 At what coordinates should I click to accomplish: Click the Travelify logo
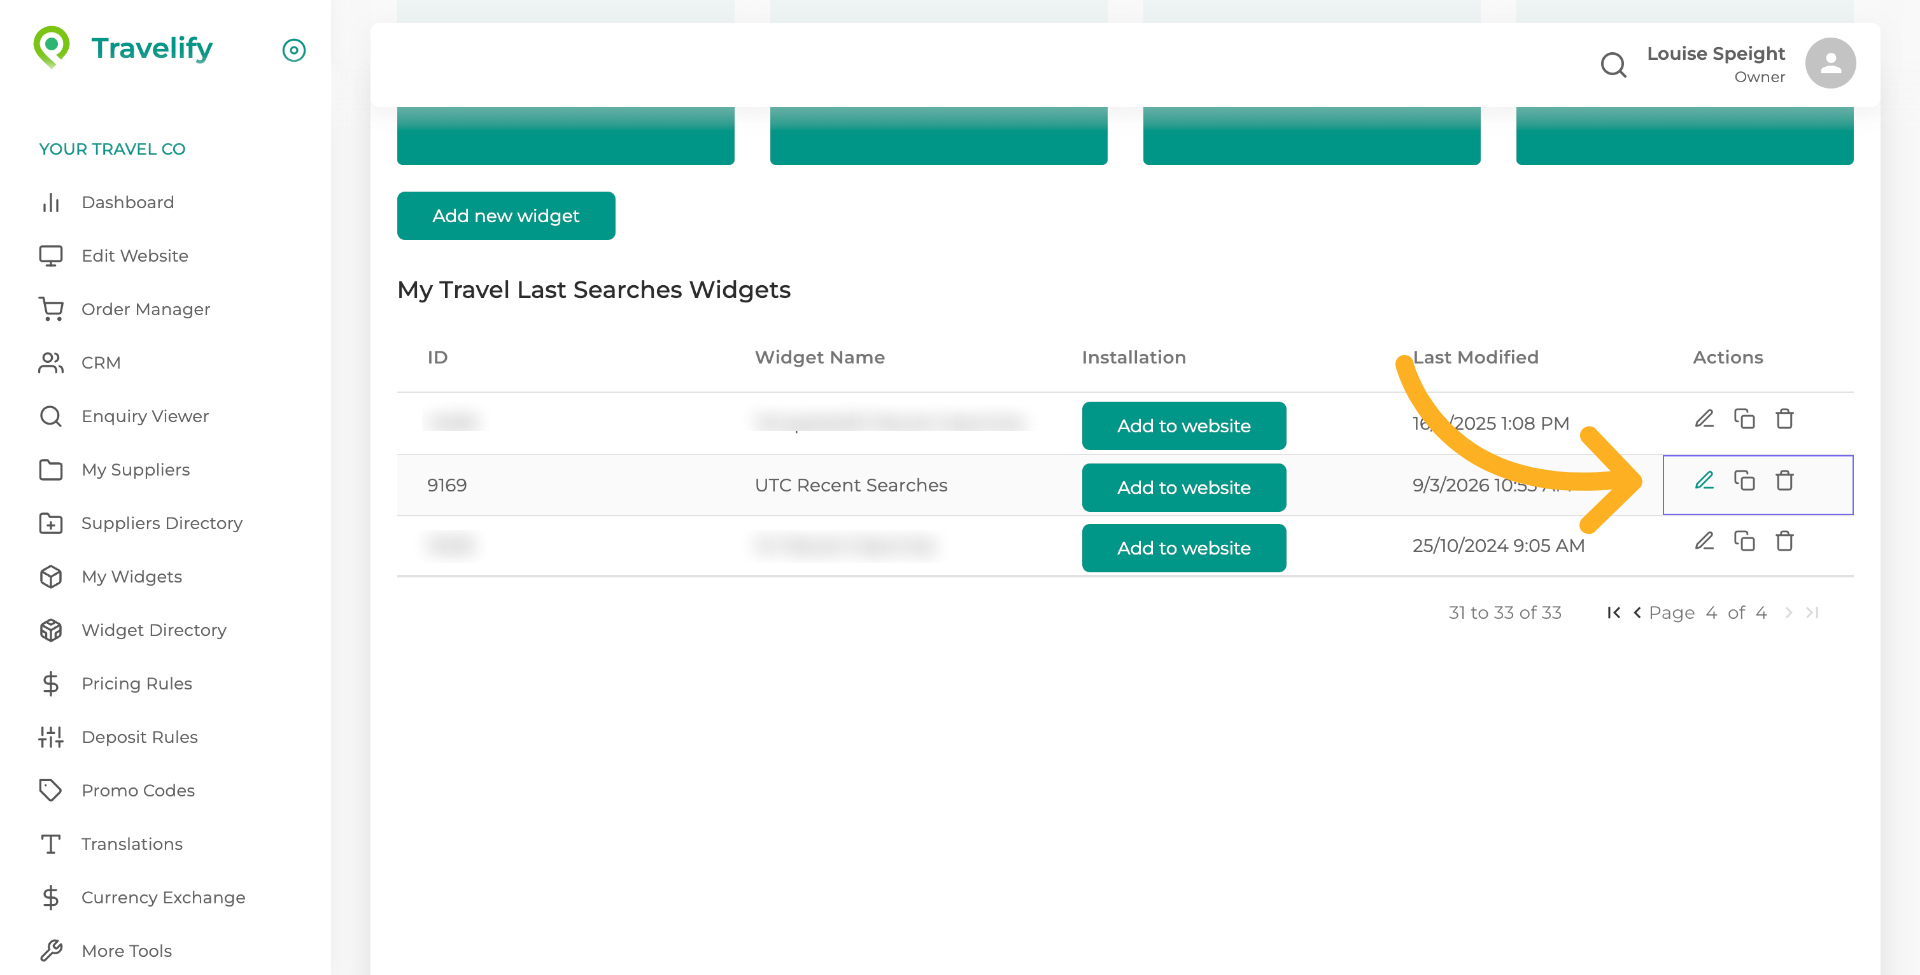point(124,48)
